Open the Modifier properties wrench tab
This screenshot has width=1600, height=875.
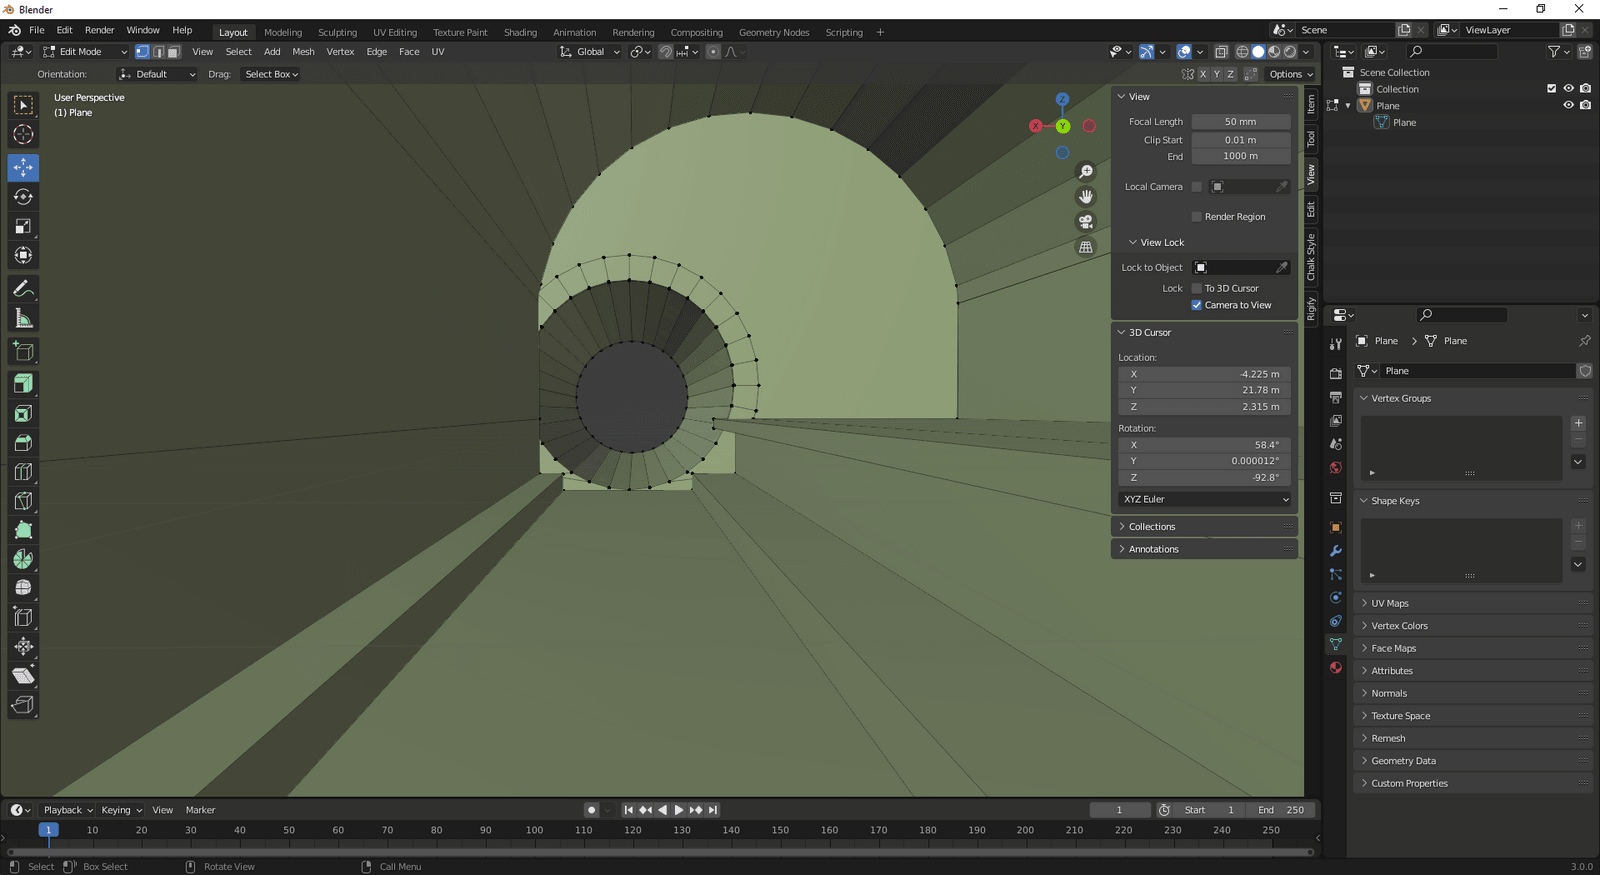click(1336, 551)
